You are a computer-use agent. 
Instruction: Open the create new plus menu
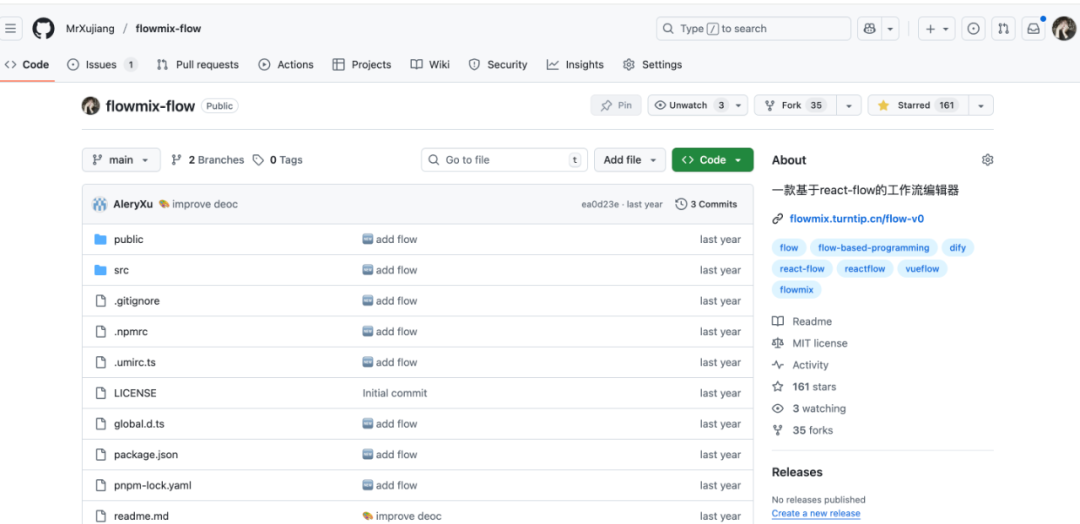tap(937, 29)
